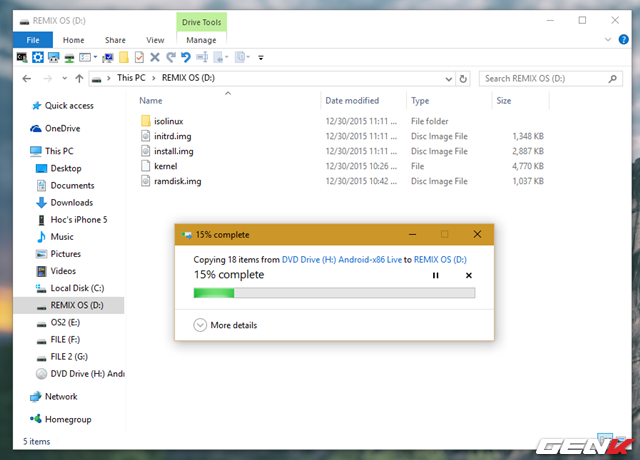Open OneDrive in navigation pane
Viewport: 640px width, 460px height.
click(x=62, y=128)
